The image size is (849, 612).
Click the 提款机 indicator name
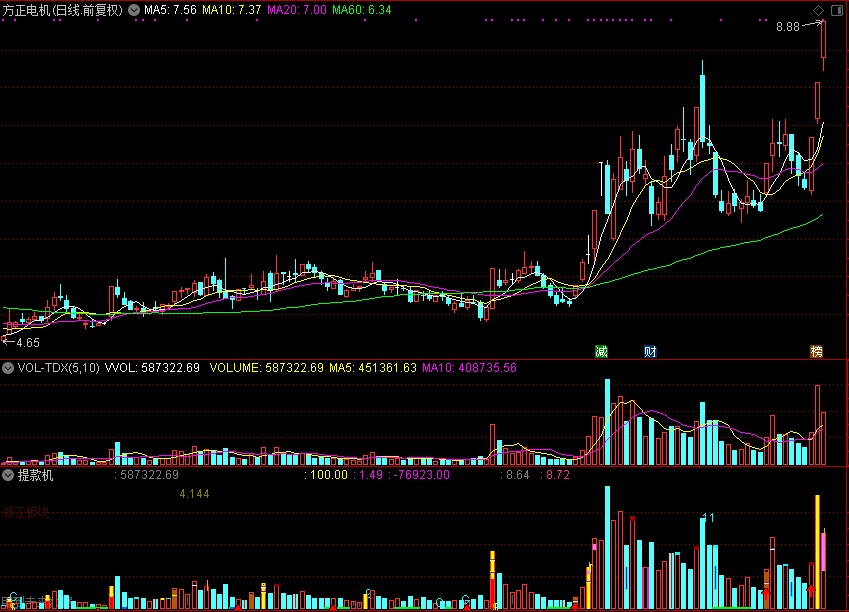point(35,476)
